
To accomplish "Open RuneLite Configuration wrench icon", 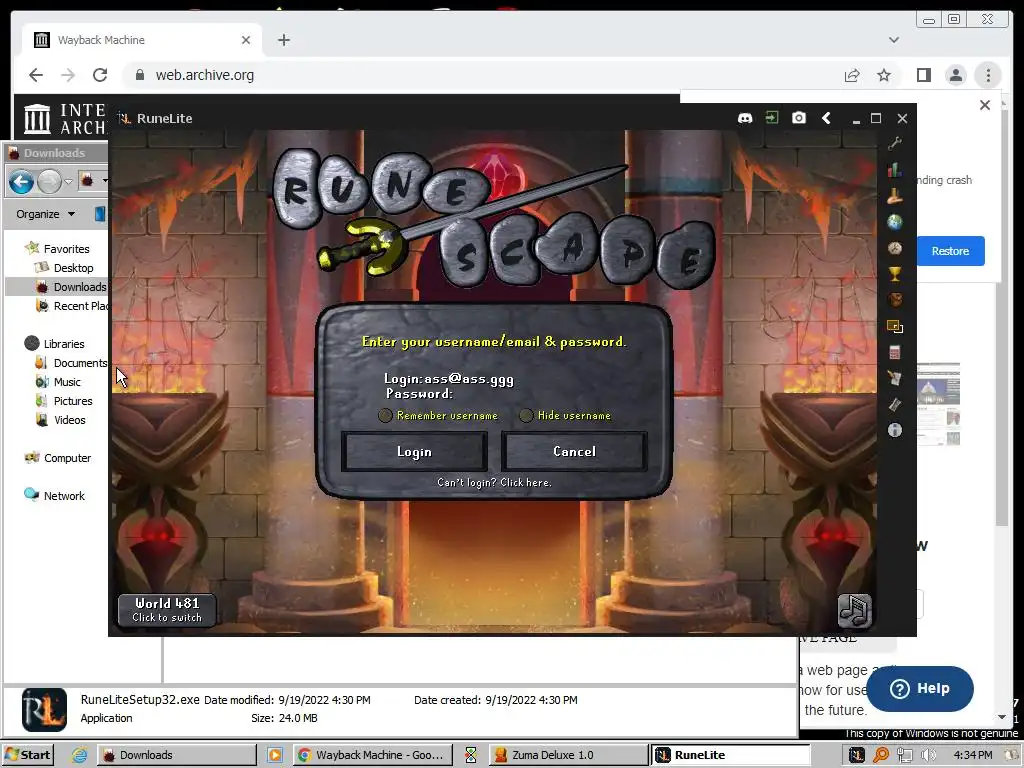I will tap(895, 144).
